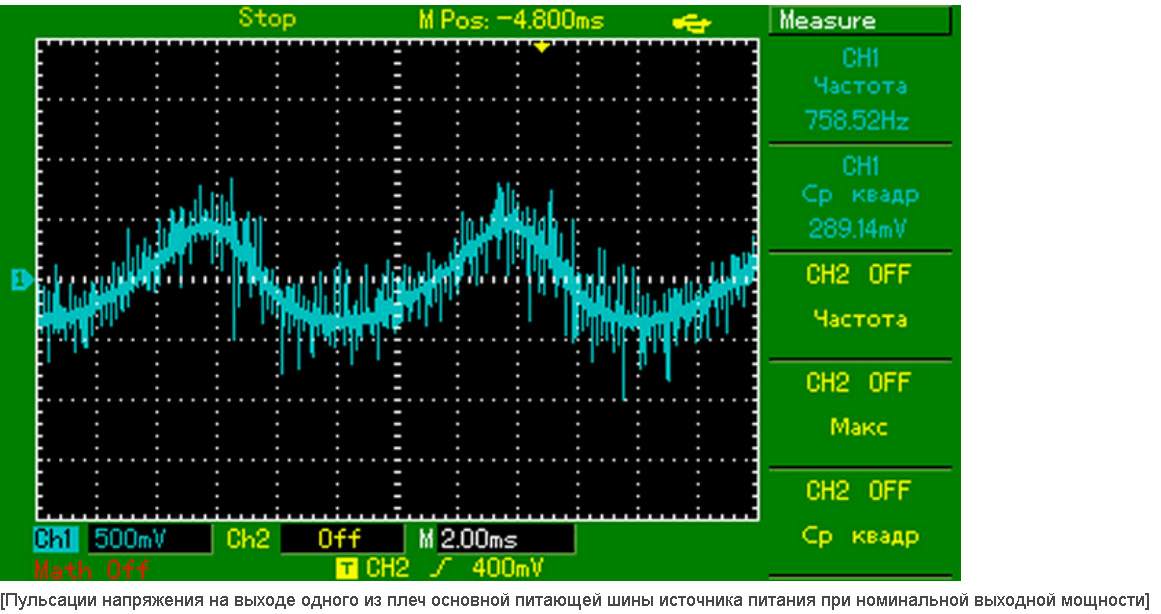Select the CH2 OFF Частота measurement item
The width and height of the screenshot is (1161, 614).
[x=860, y=305]
